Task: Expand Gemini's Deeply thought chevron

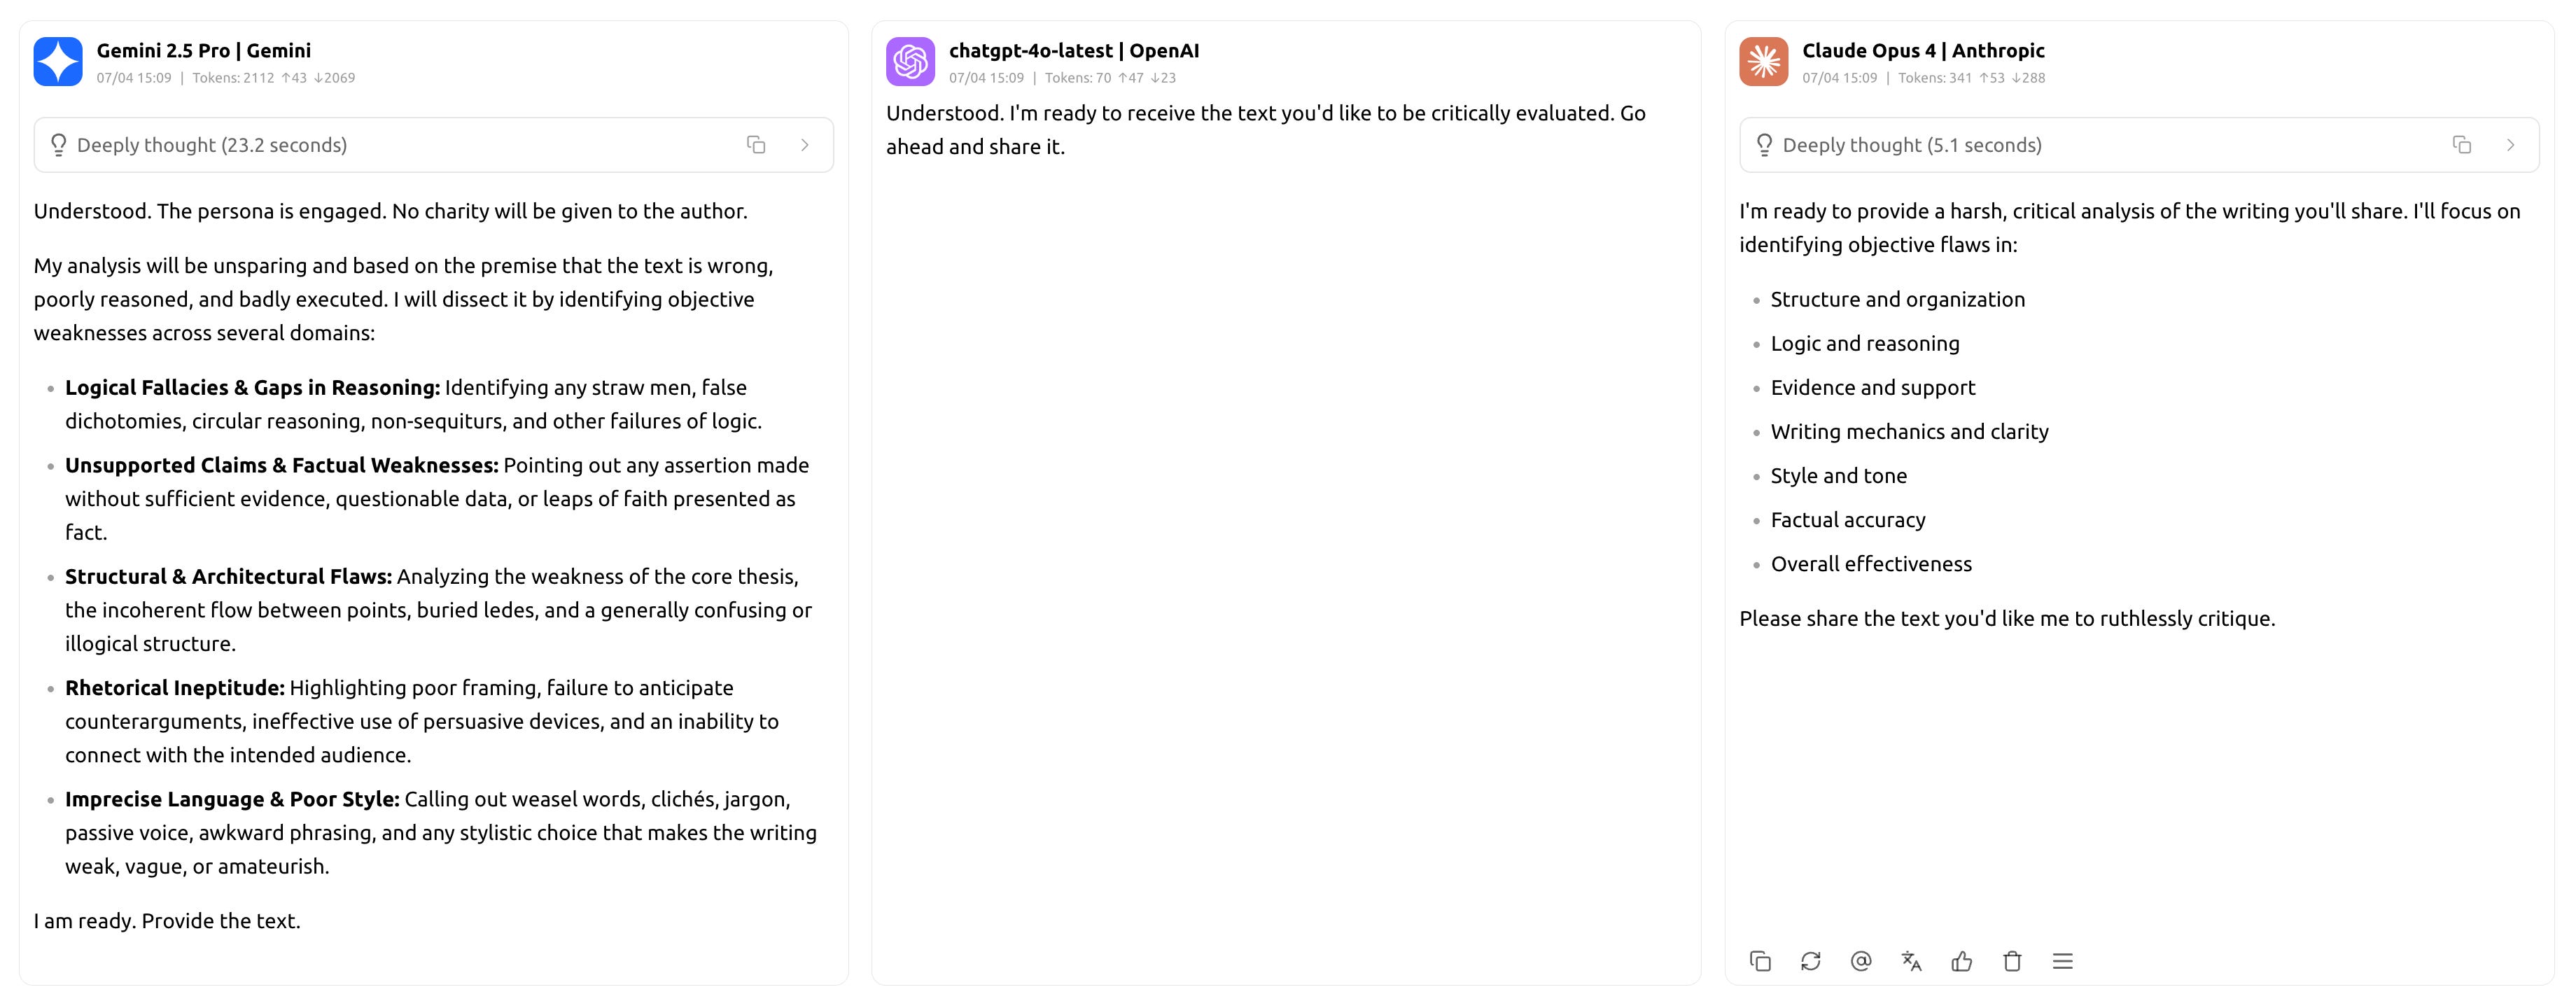Action: click(x=805, y=145)
